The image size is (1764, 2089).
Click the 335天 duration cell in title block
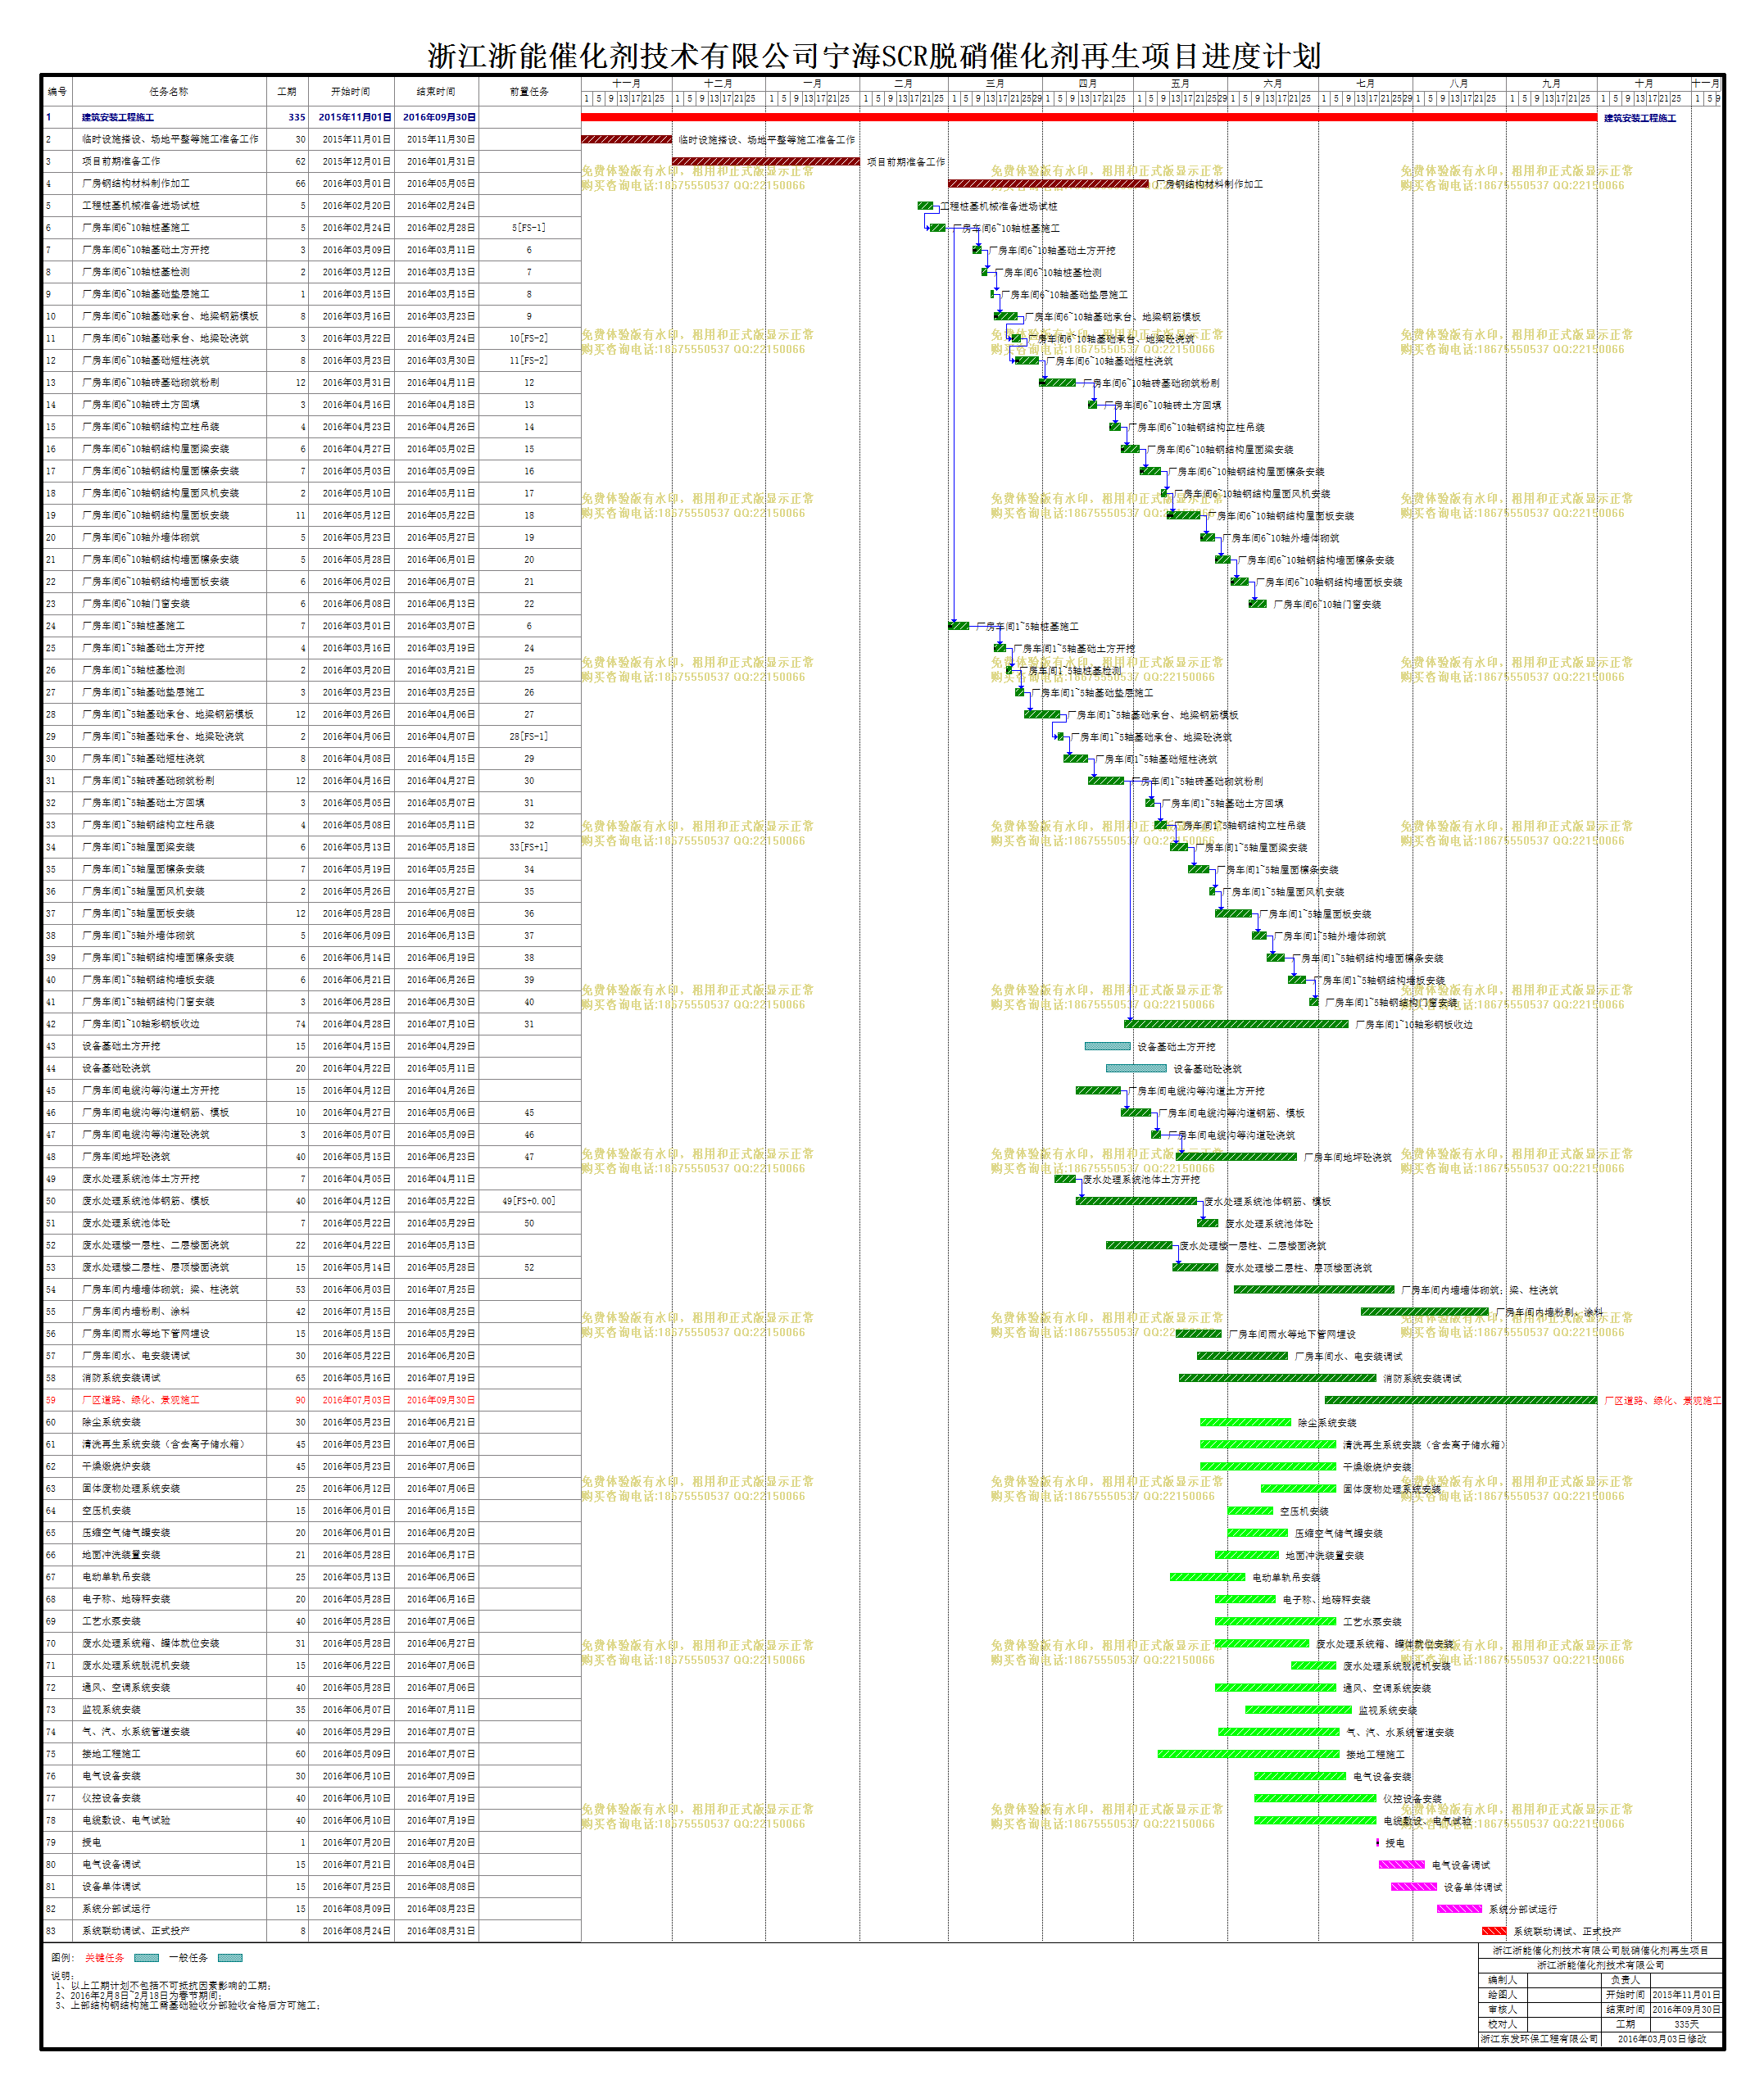click(1686, 2024)
